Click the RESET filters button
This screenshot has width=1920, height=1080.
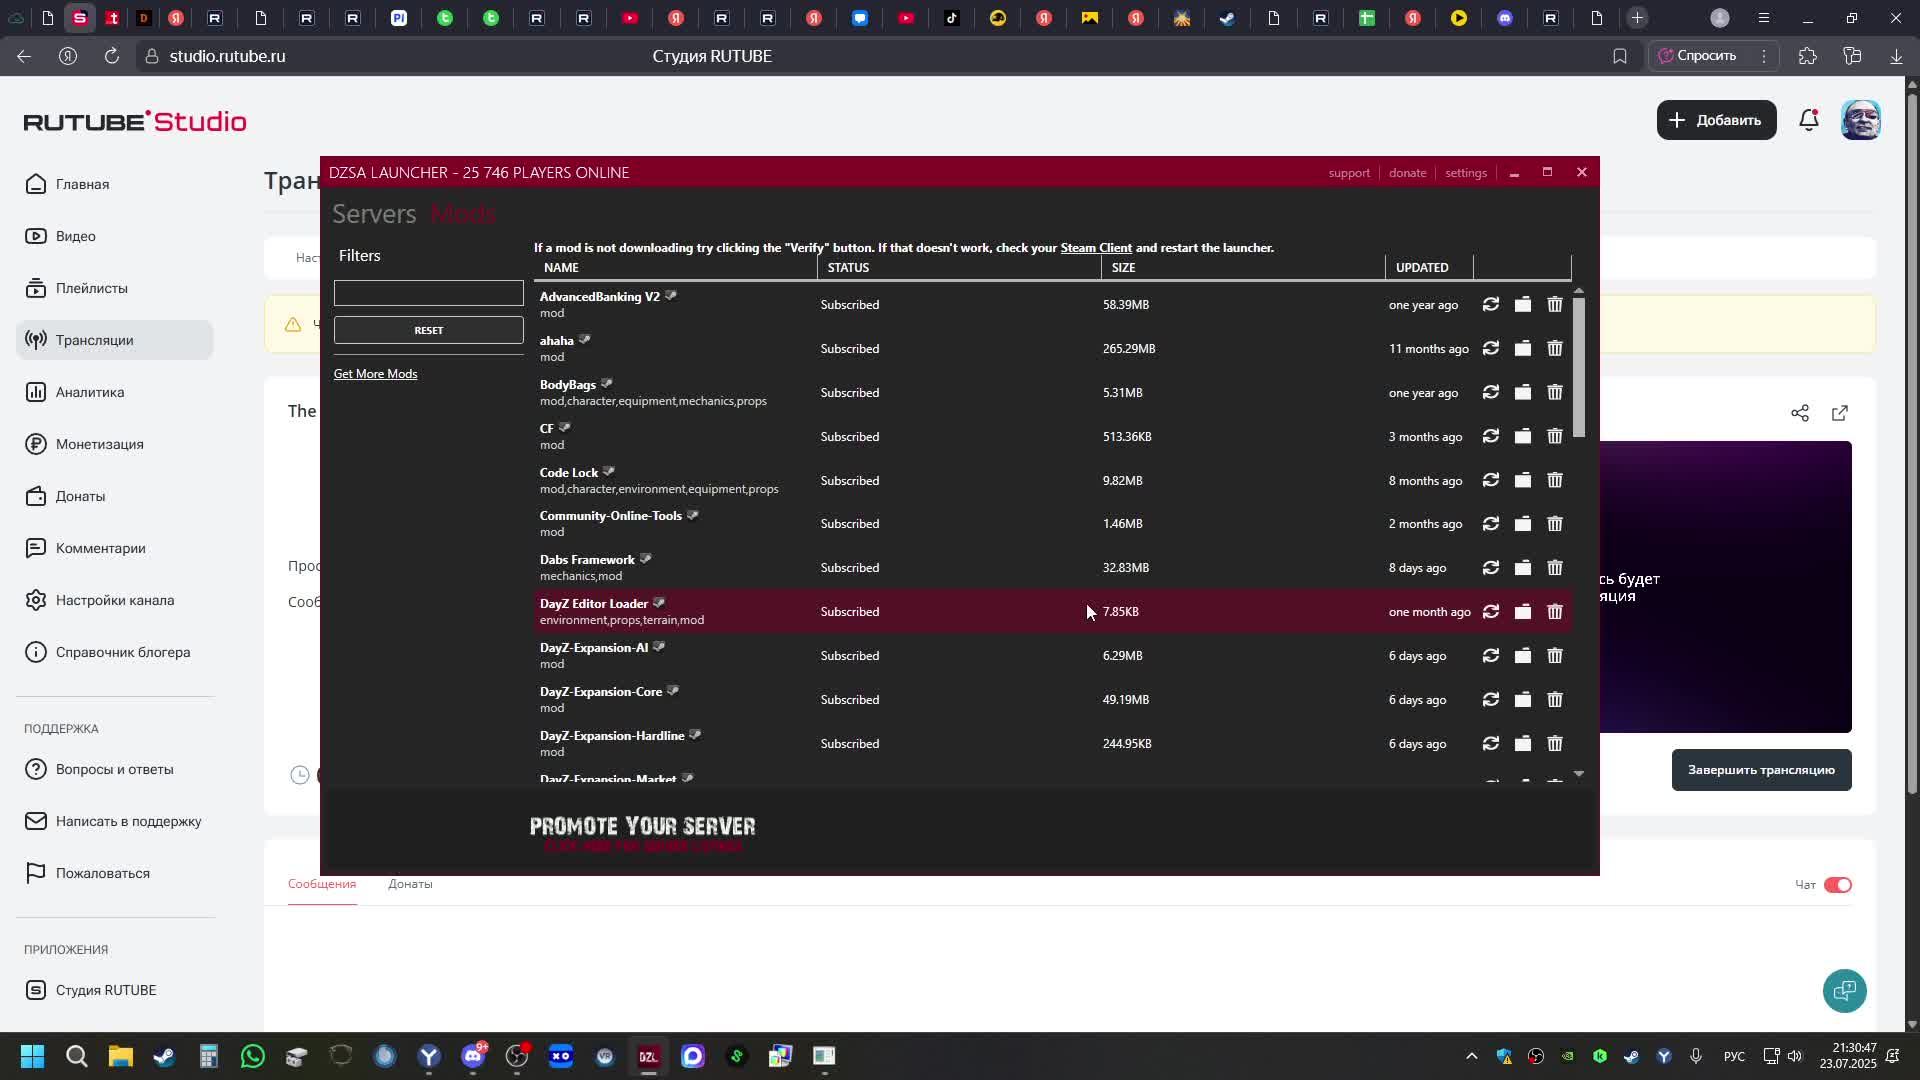(429, 330)
